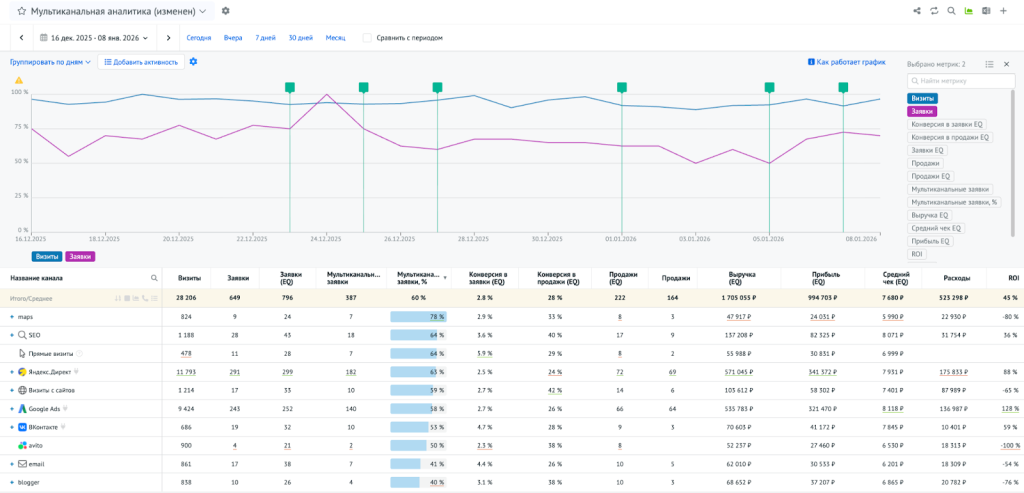The width and height of the screenshot is (1024, 493).
Task: Open the search magnifier in top toolbar
Action: 951,11
